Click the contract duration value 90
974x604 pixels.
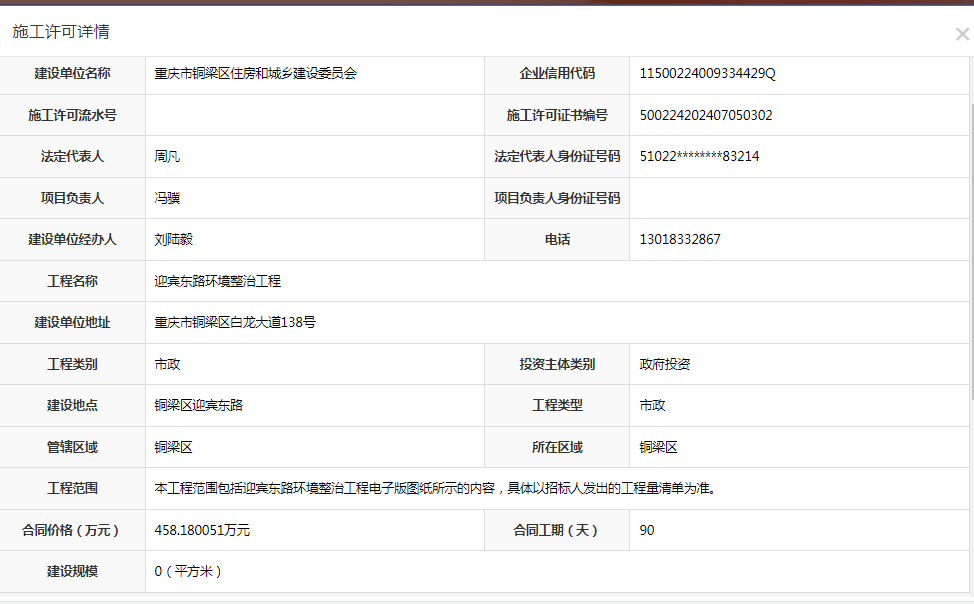647,530
